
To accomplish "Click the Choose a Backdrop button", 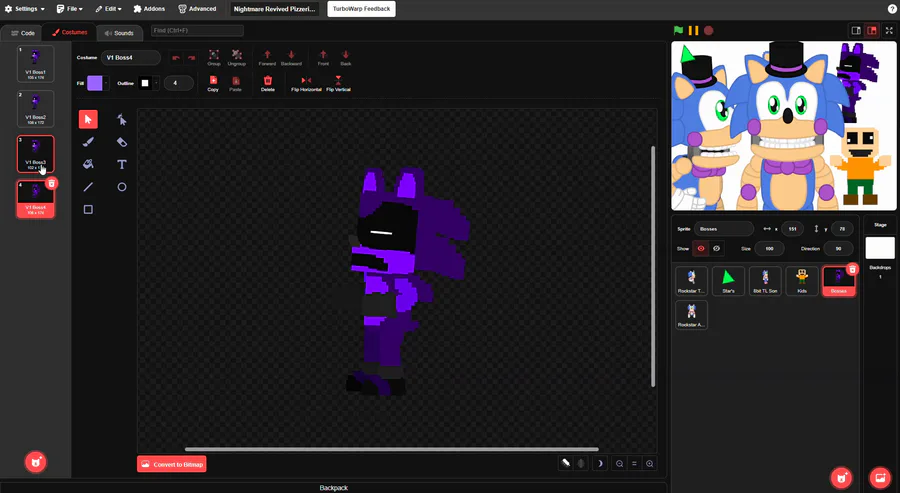I will (880, 477).
